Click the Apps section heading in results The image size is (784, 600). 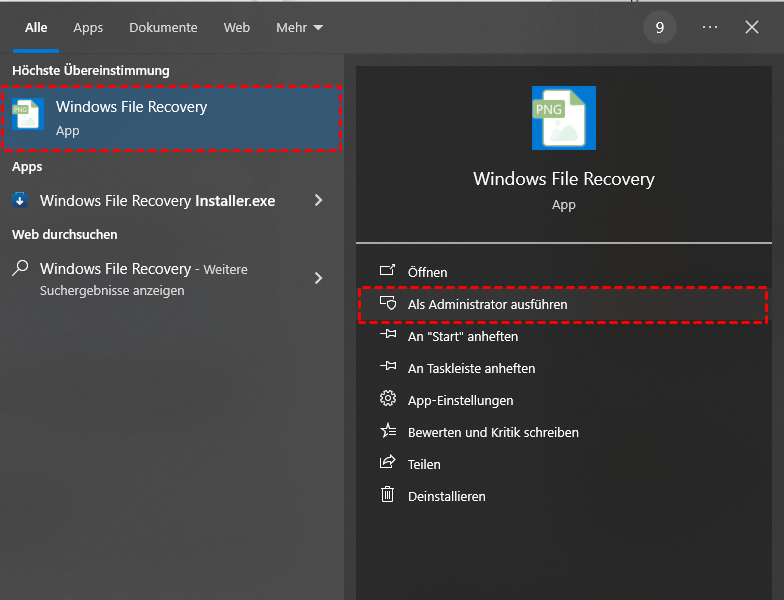[x=27, y=167]
